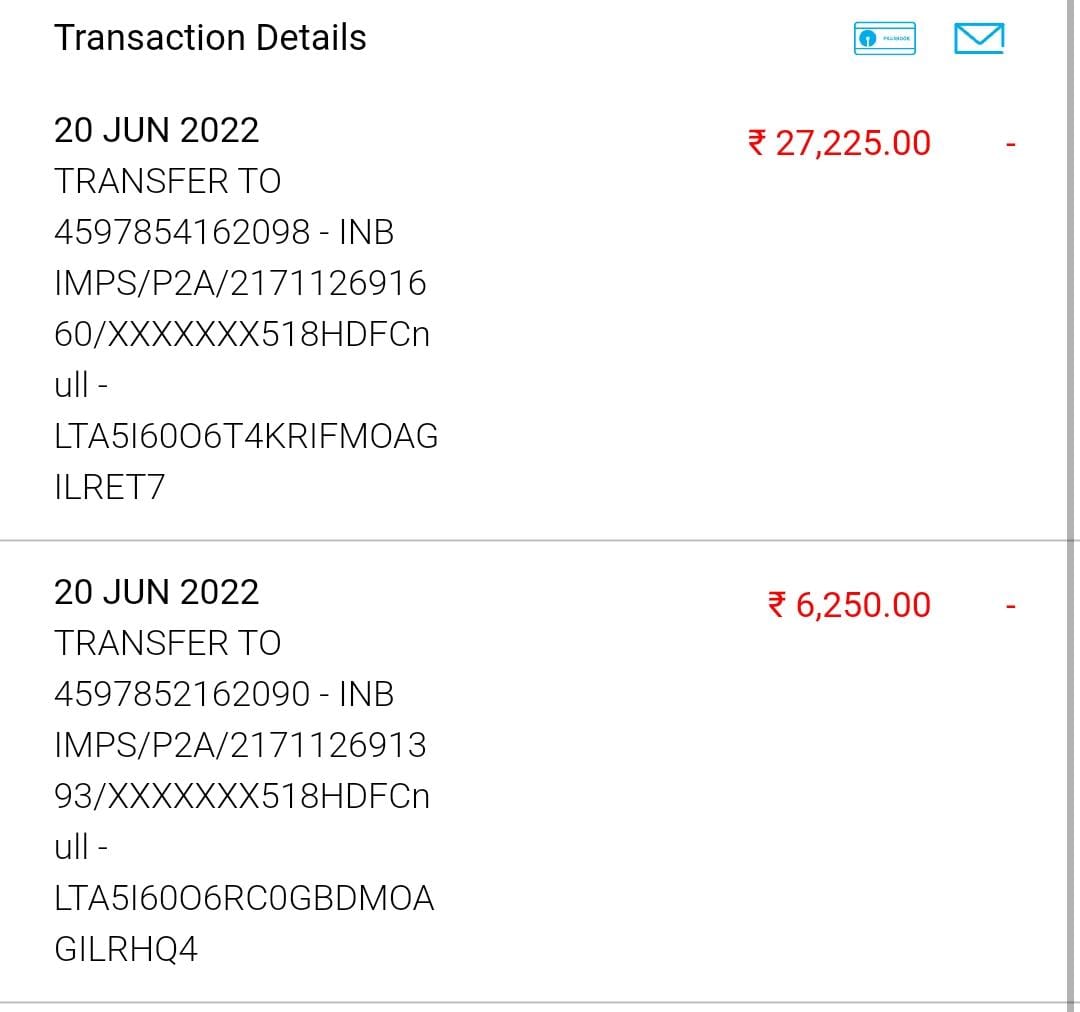
Task: Select the ₹ 27,225.00 debit amount
Action: click(839, 143)
